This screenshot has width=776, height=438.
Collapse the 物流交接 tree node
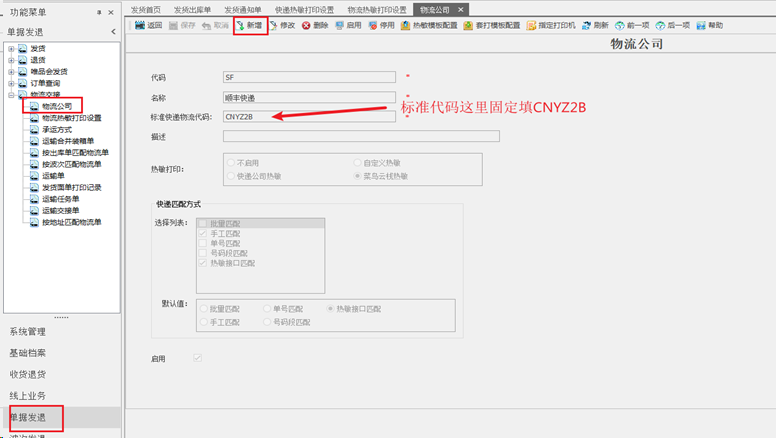[x=11, y=95]
